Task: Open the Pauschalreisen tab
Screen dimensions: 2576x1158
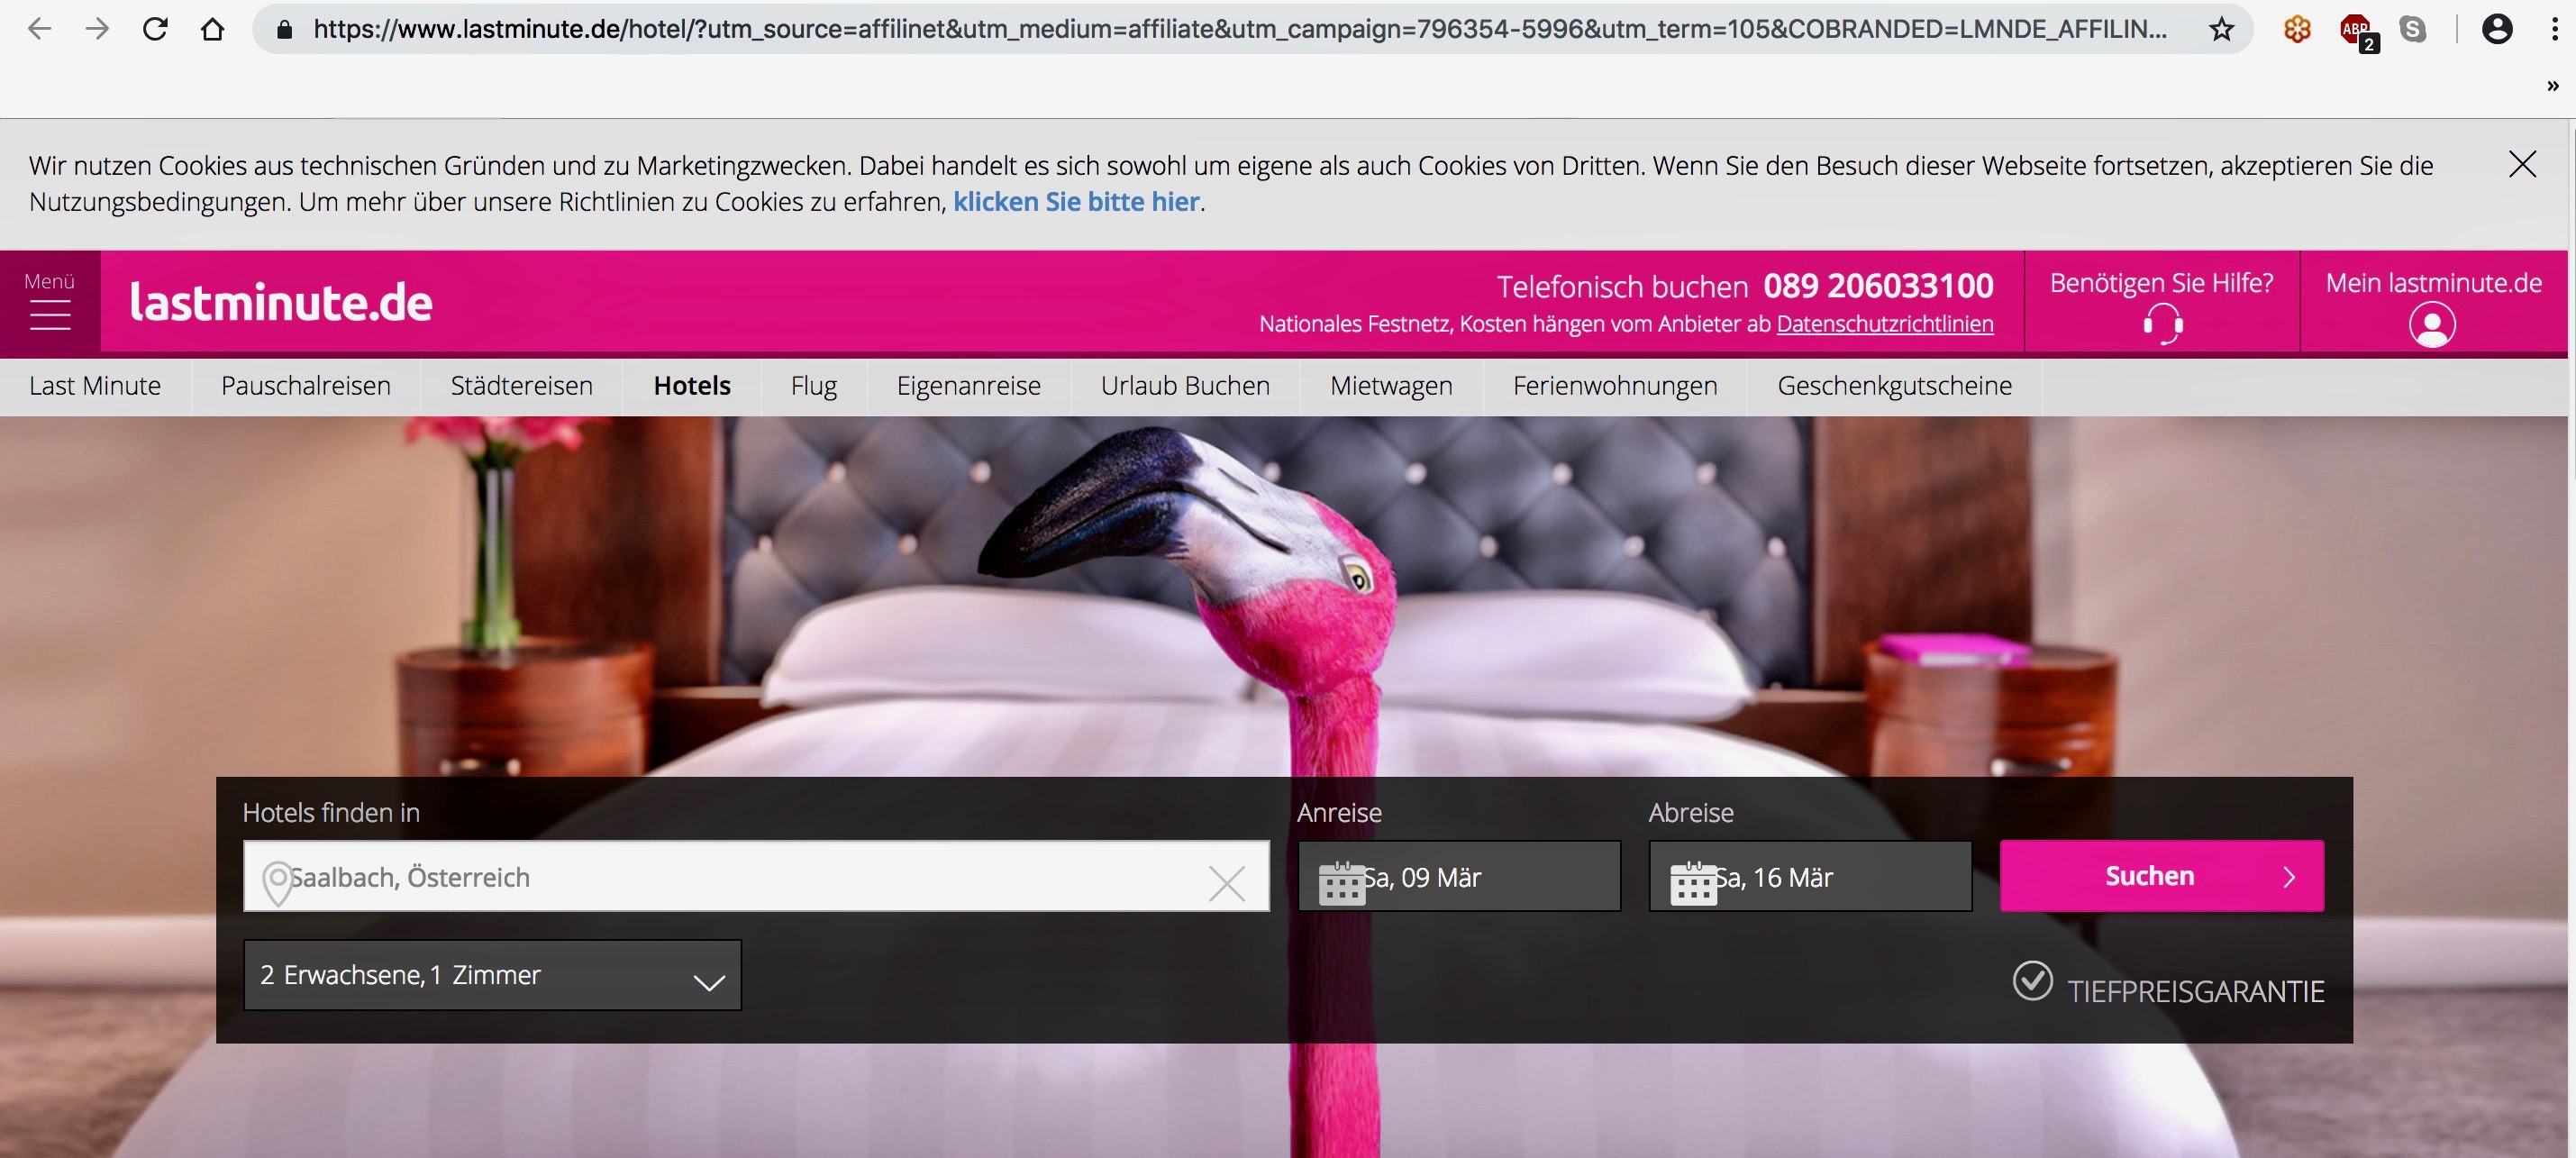Action: (306, 386)
